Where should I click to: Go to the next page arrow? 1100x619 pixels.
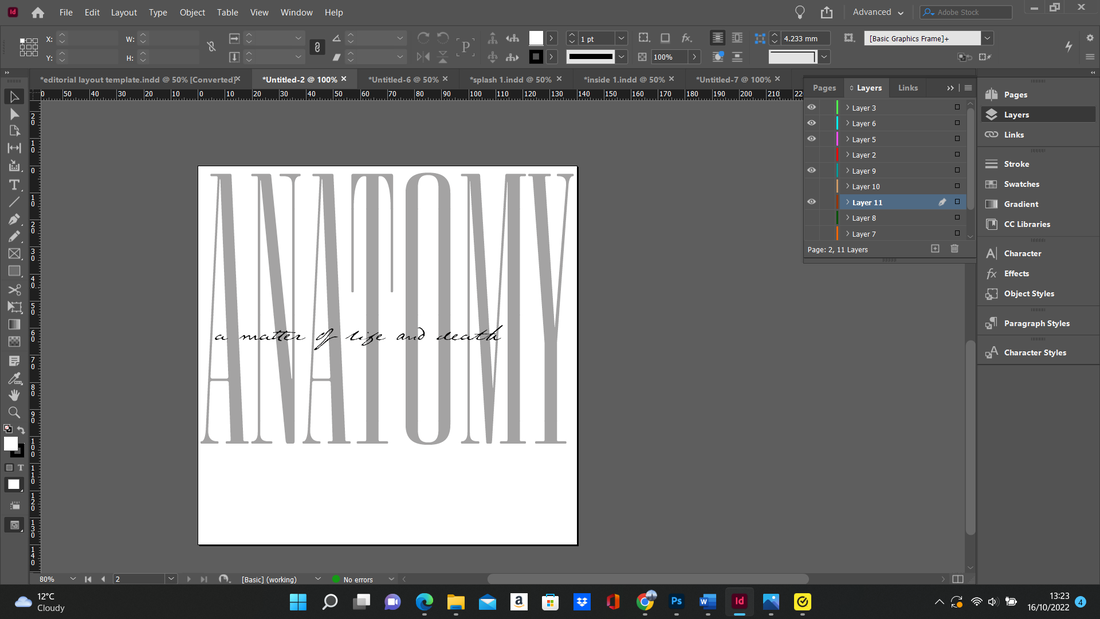coord(189,579)
